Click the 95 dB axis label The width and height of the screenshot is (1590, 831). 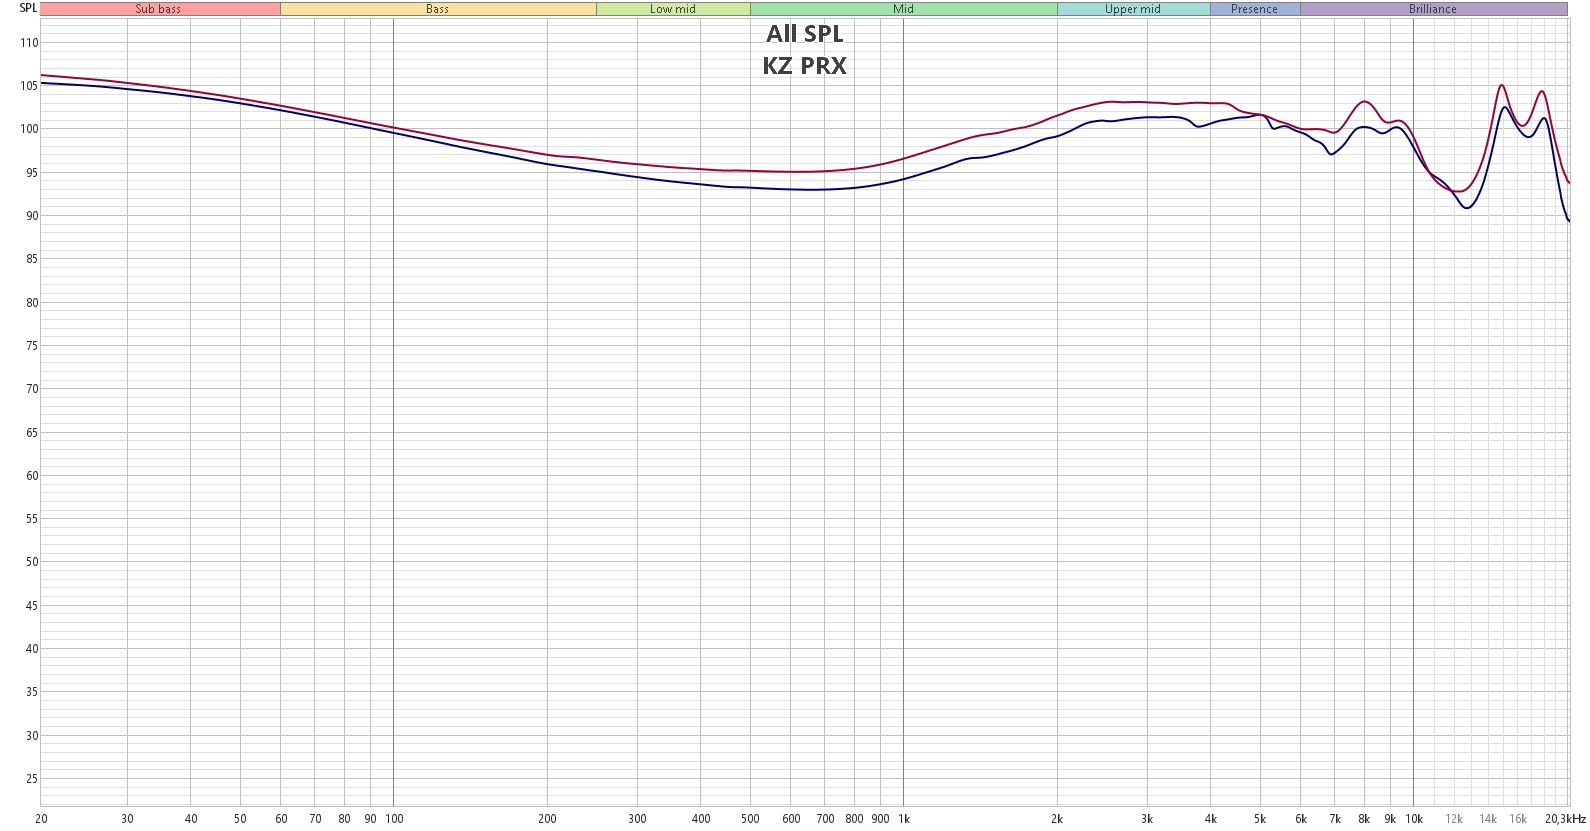32,173
